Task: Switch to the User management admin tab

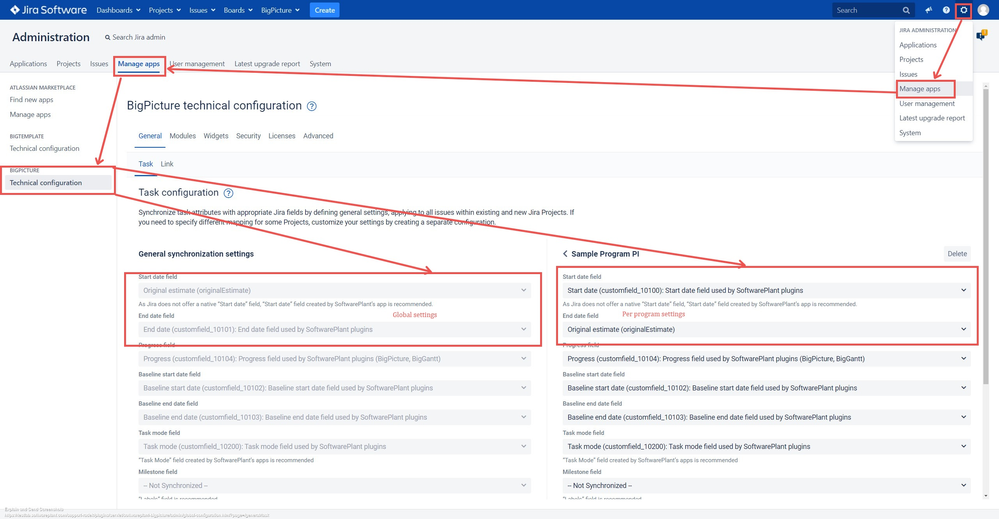Action: click(x=197, y=64)
